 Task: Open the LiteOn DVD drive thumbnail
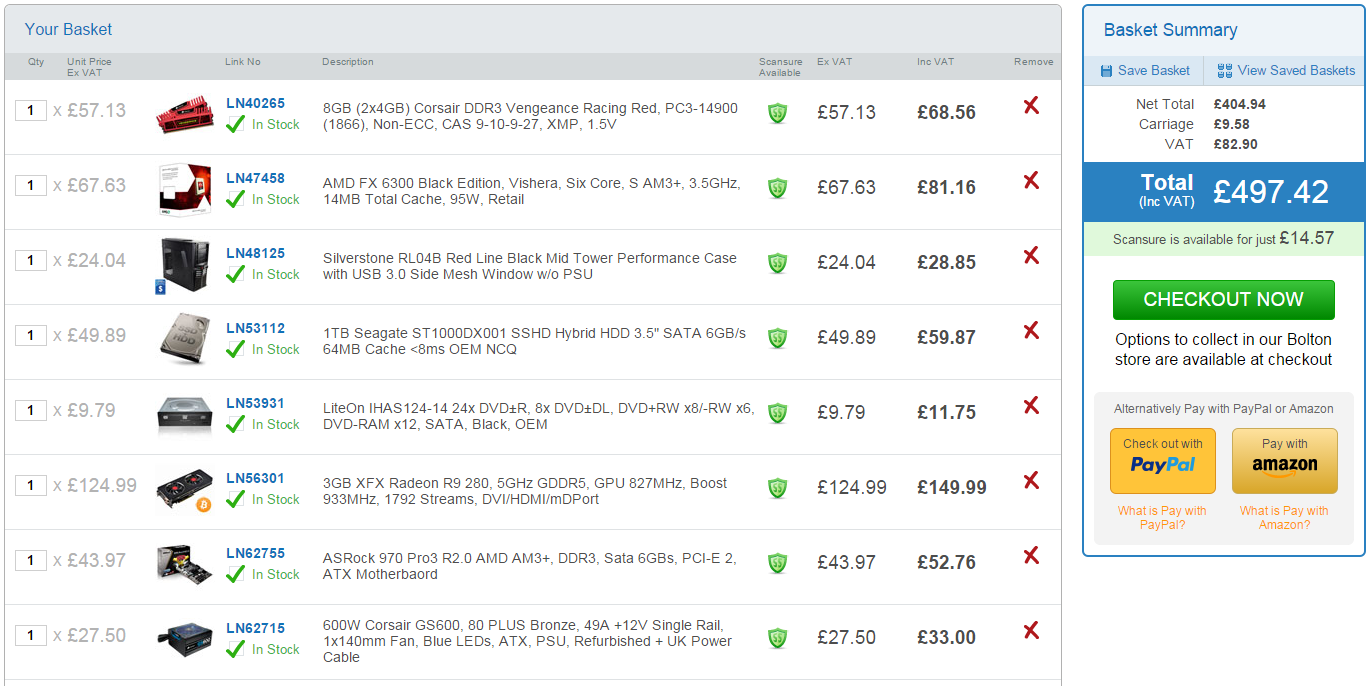click(x=185, y=414)
